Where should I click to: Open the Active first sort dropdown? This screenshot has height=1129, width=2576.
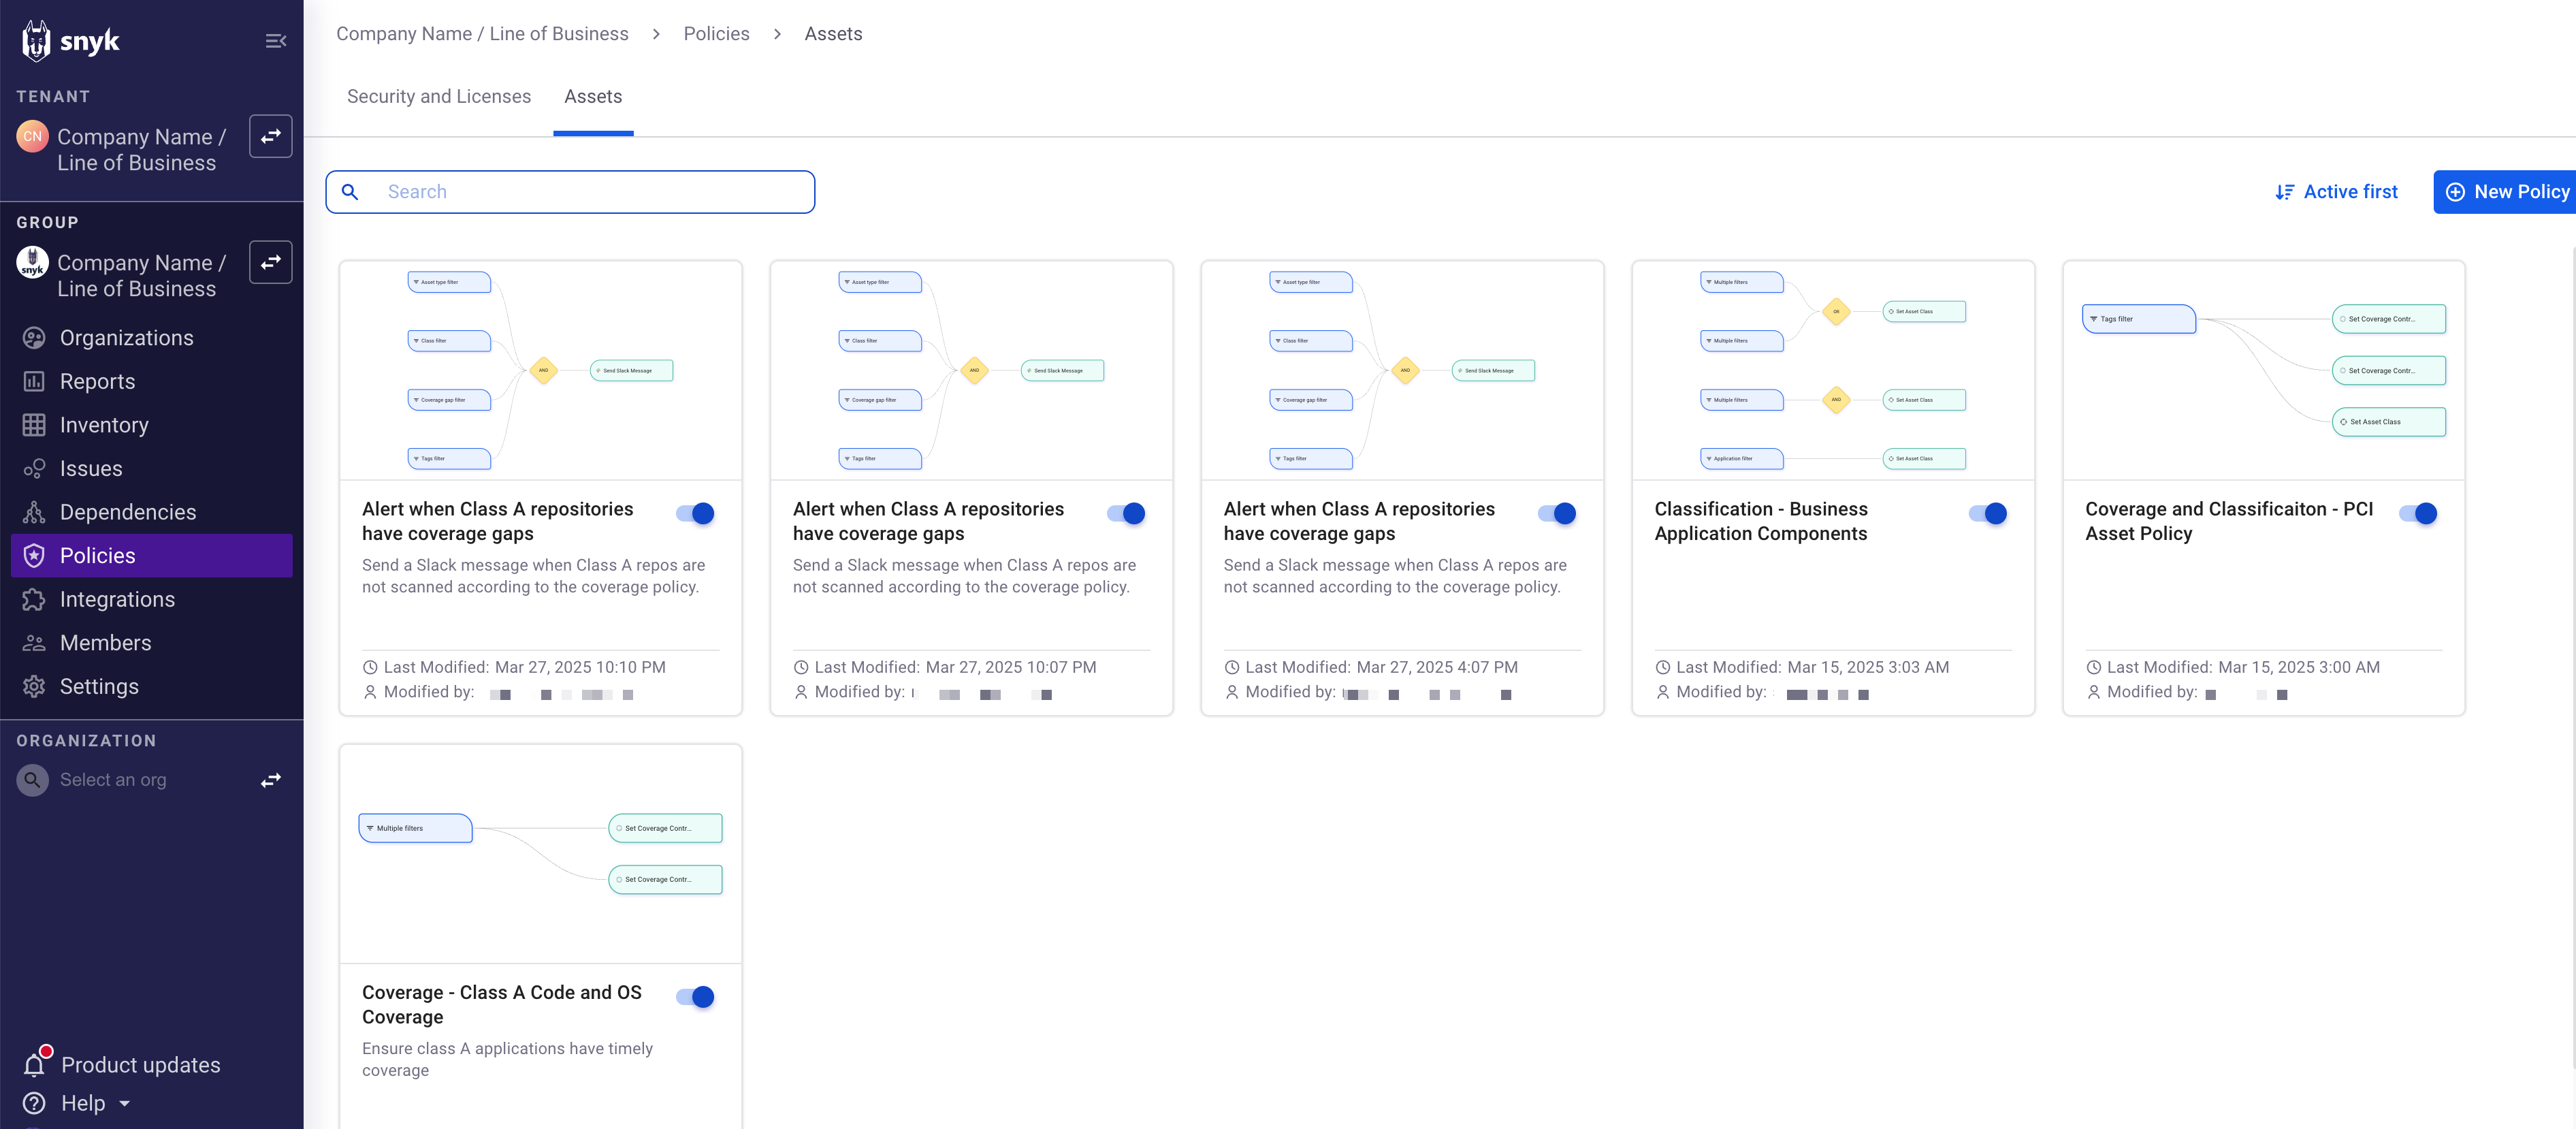[x=2336, y=192]
